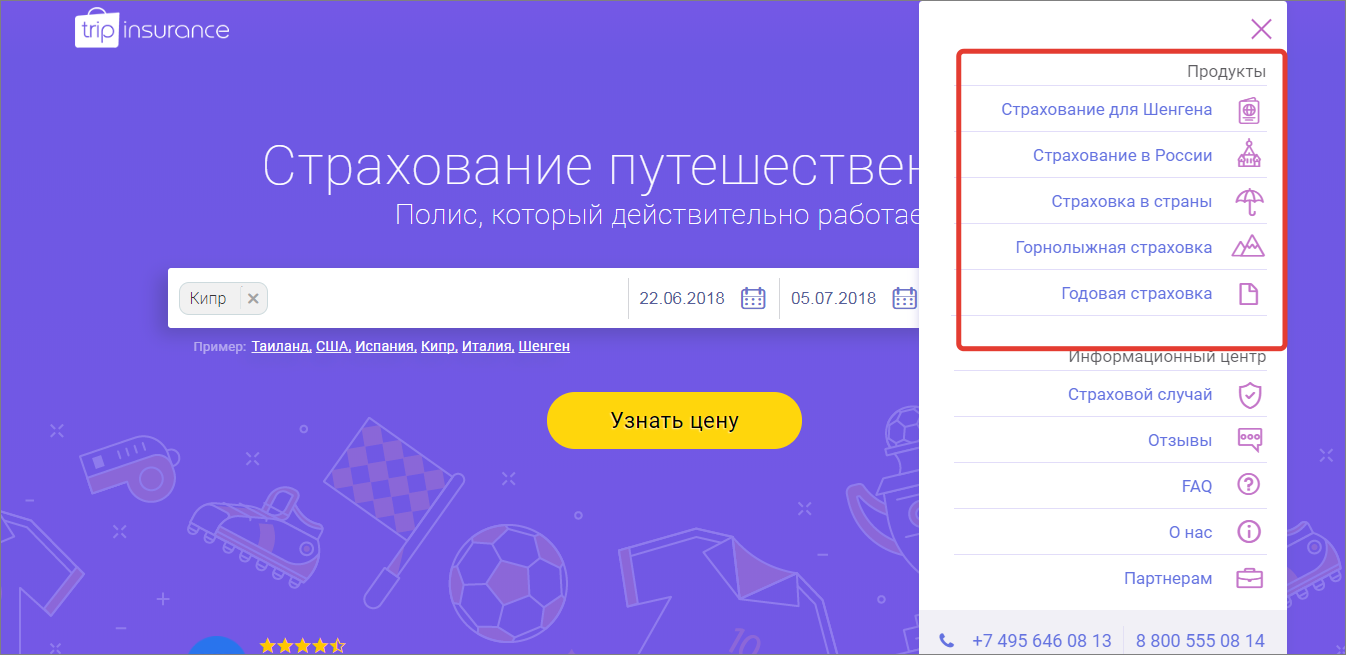Image resolution: width=1346 pixels, height=655 pixels.
Task: Click the shield icon next to Страховой случай
Action: (1249, 395)
